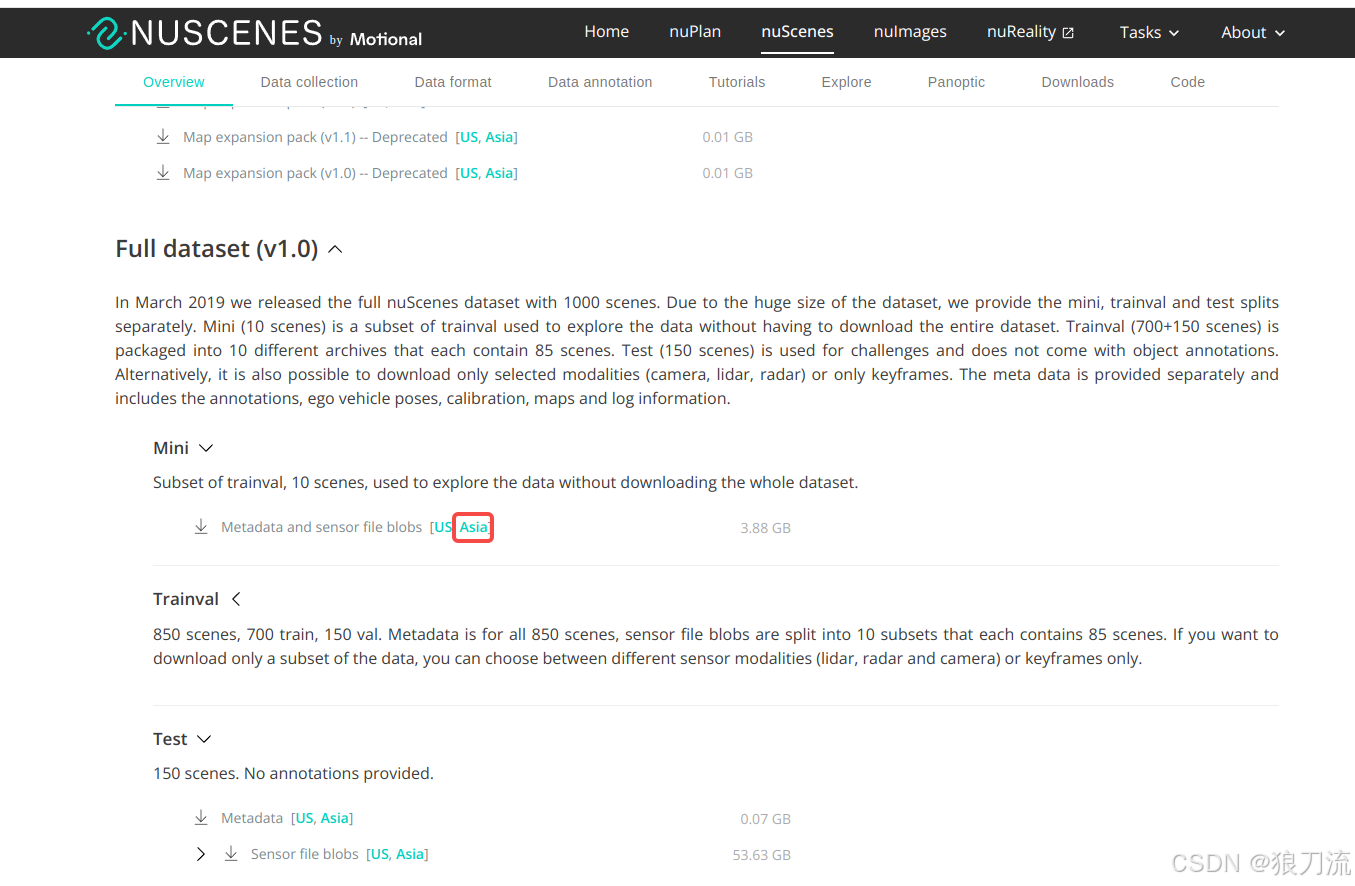Click the 0.07 GB size value
This screenshot has height=886, width=1355.
point(765,819)
